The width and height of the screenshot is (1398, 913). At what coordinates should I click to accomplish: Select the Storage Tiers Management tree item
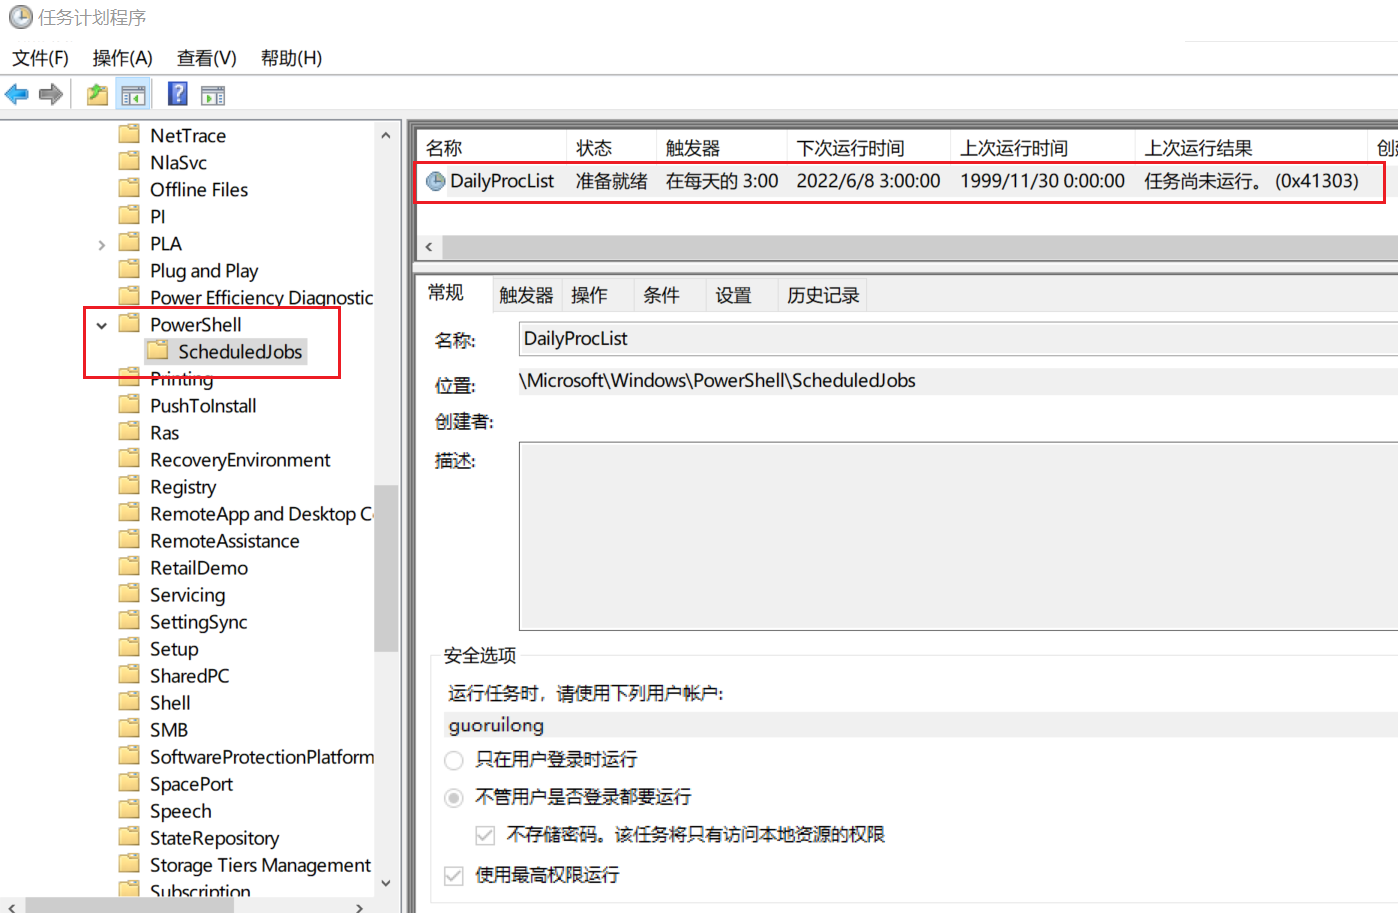[260, 864]
